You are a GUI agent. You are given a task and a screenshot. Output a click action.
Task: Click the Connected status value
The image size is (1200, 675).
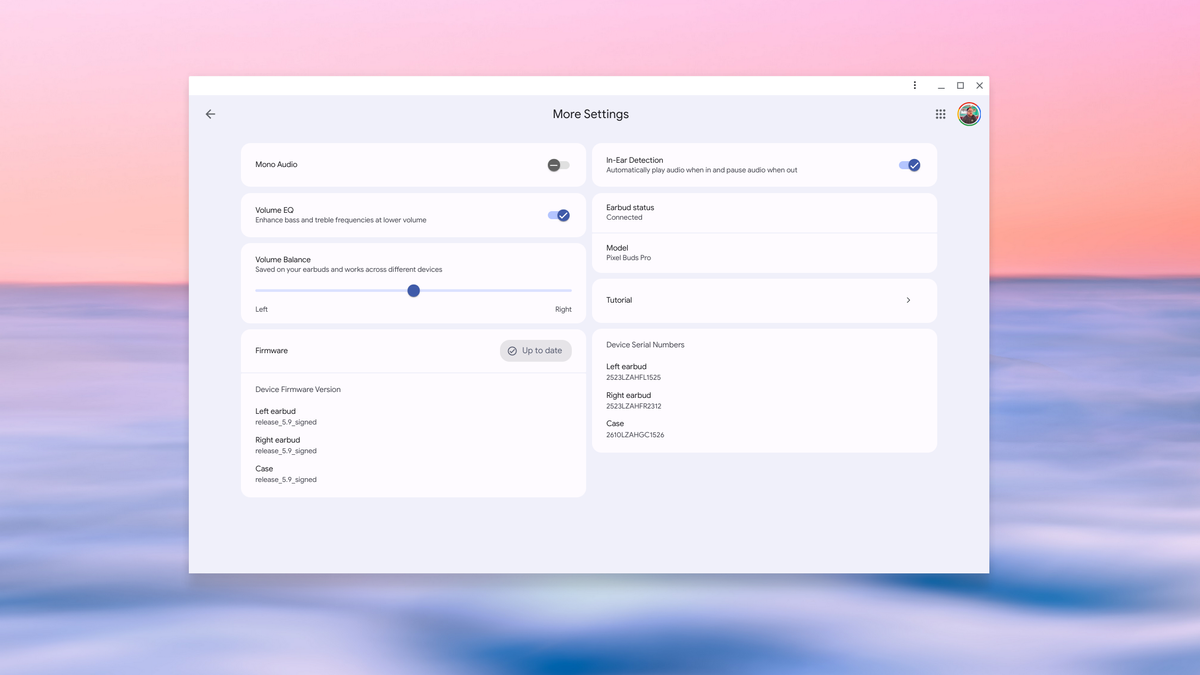624,217
